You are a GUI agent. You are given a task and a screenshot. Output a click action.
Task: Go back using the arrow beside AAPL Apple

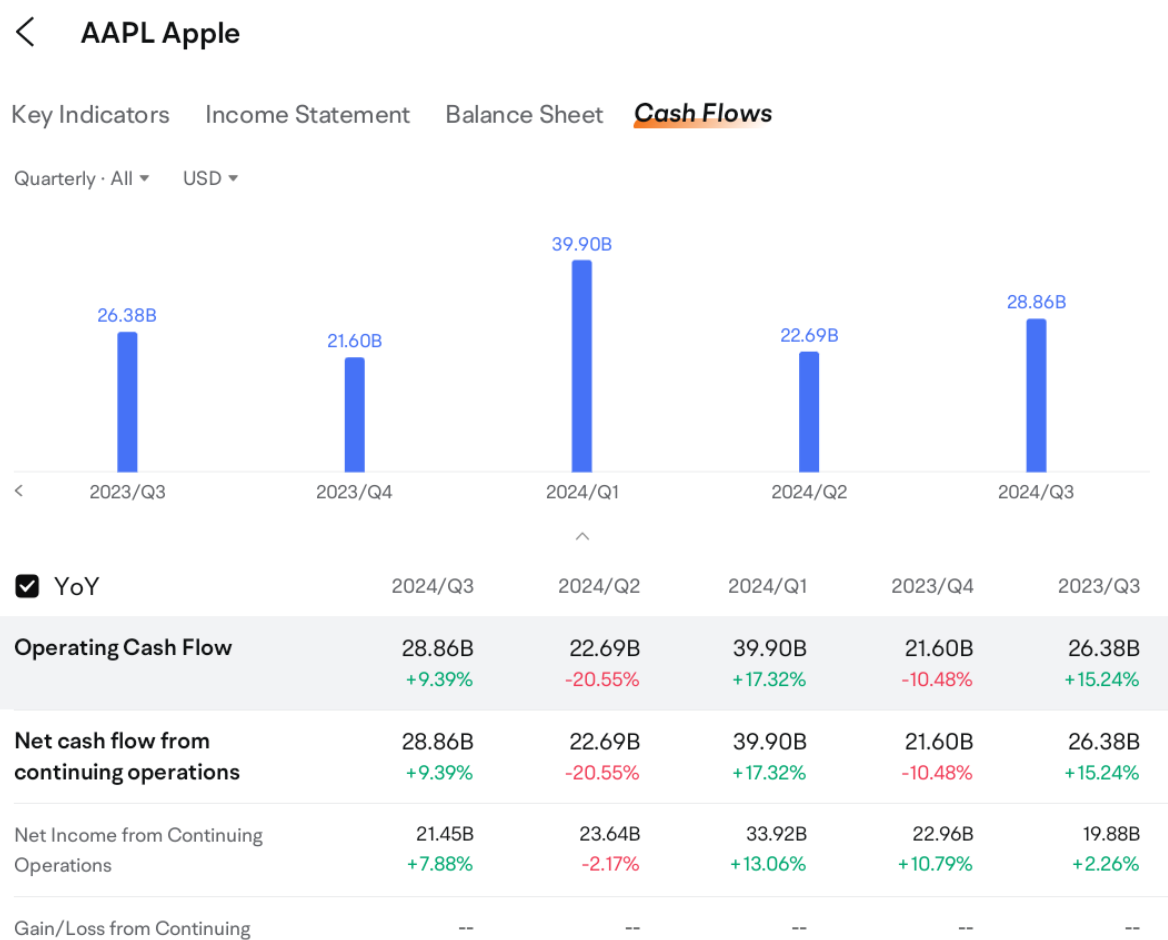(25, 33)
